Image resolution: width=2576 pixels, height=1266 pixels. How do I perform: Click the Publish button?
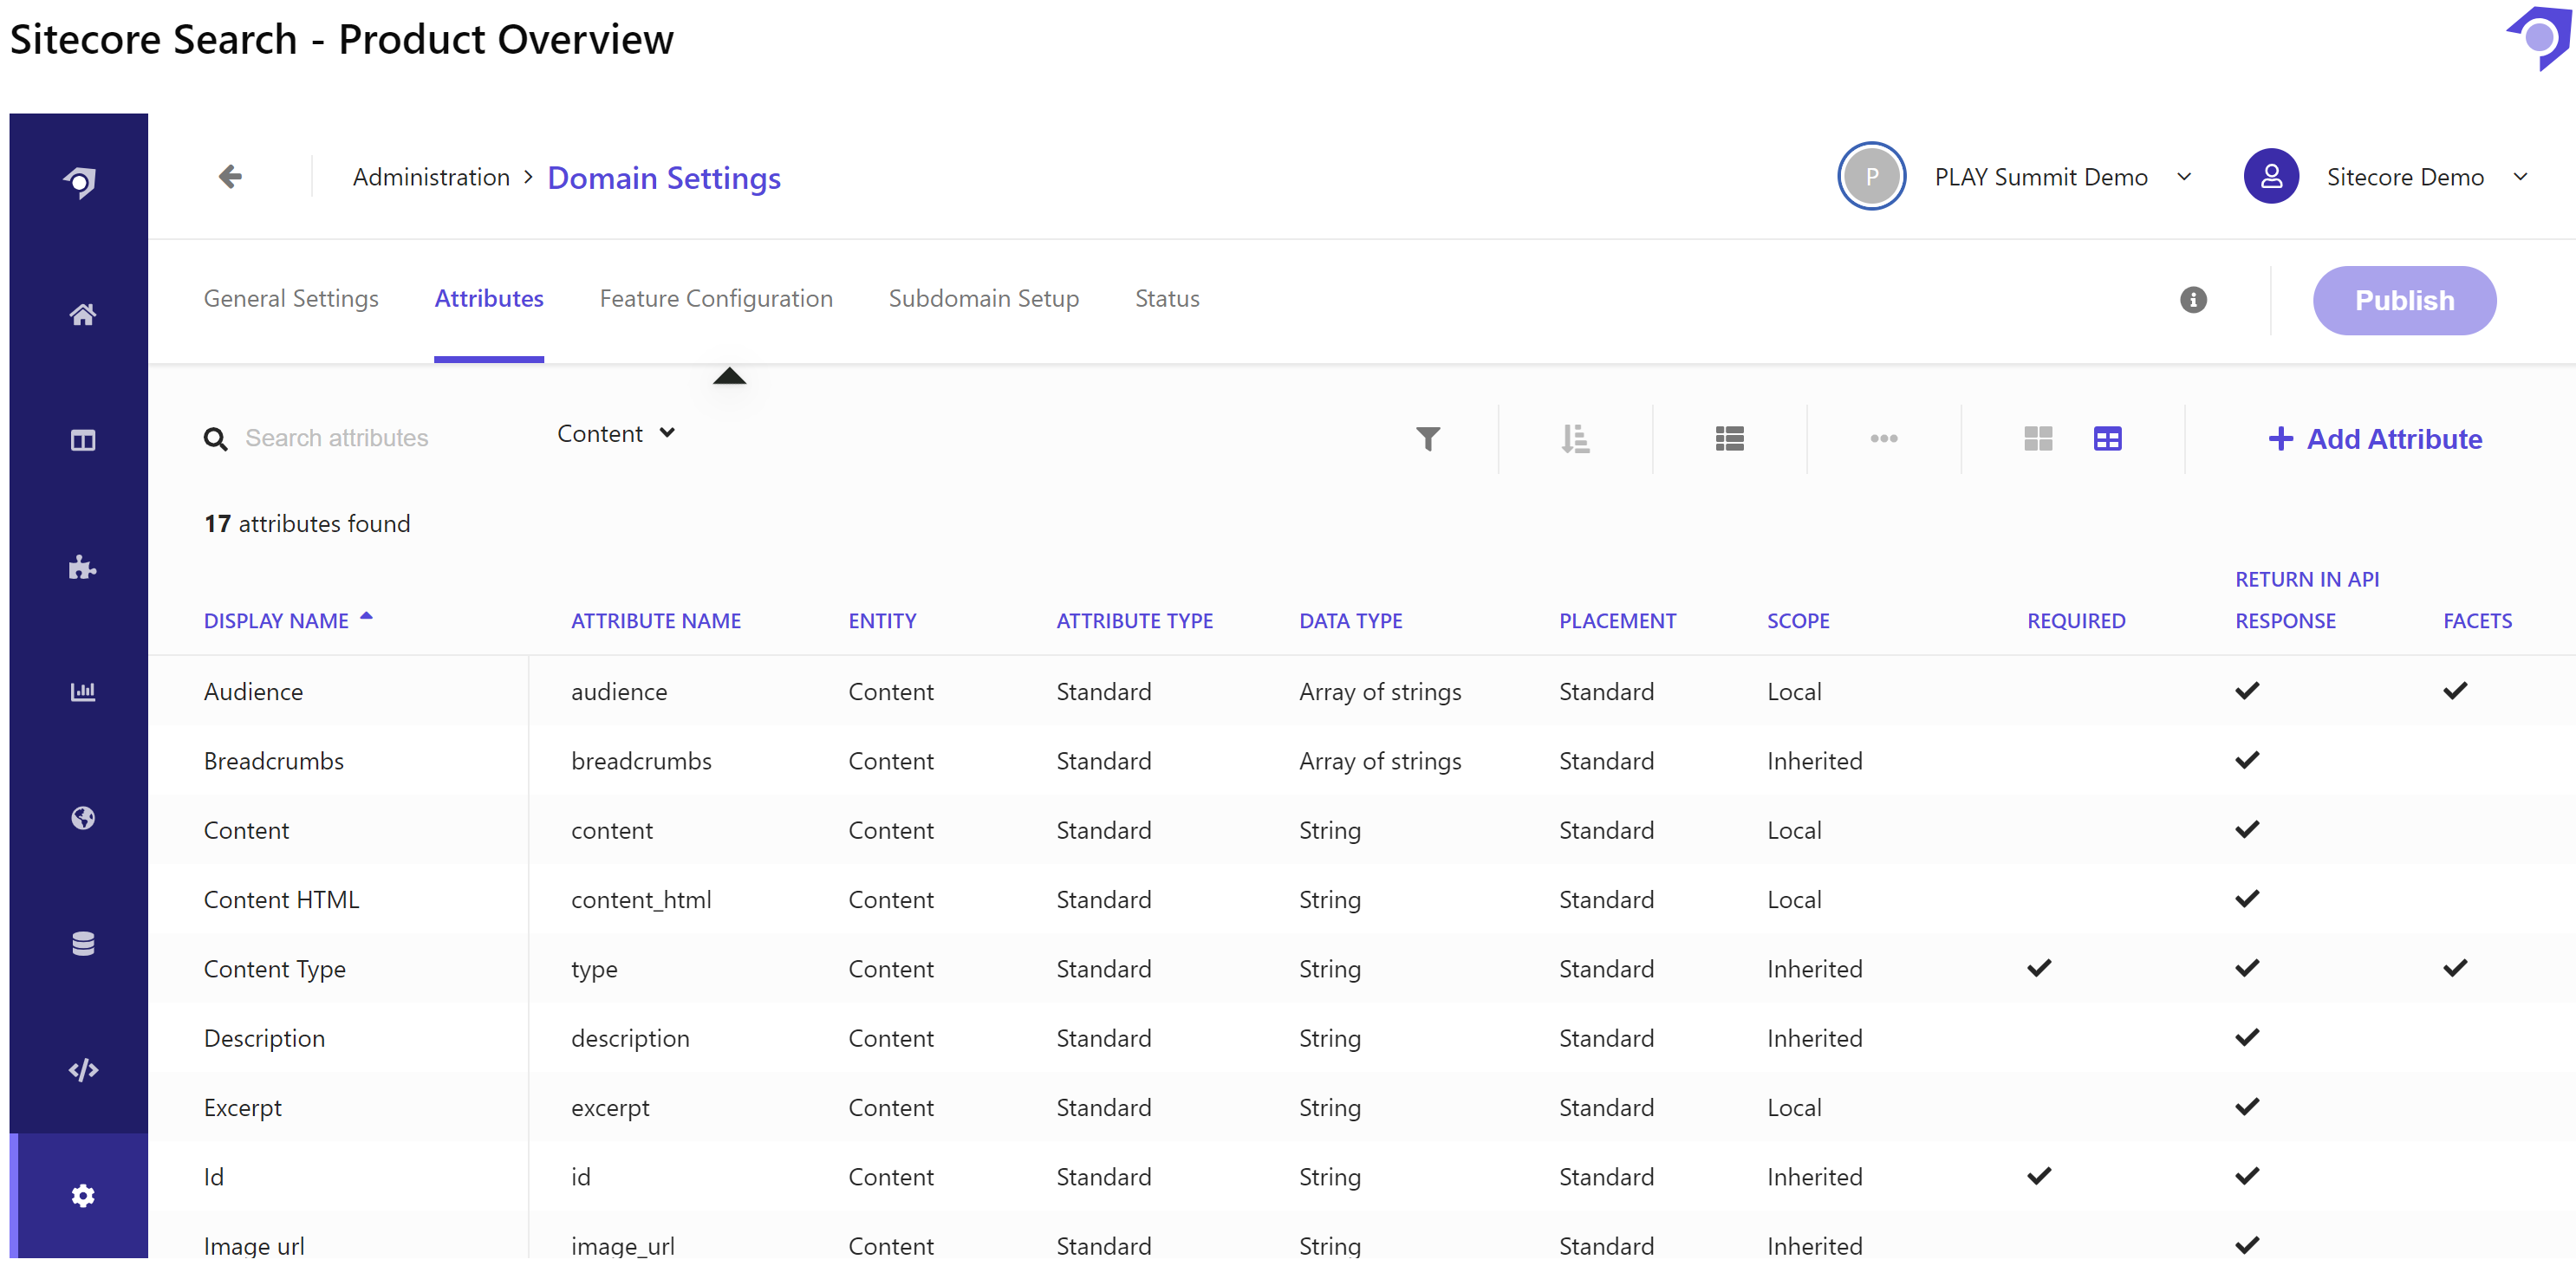(x=2403, y=300)
